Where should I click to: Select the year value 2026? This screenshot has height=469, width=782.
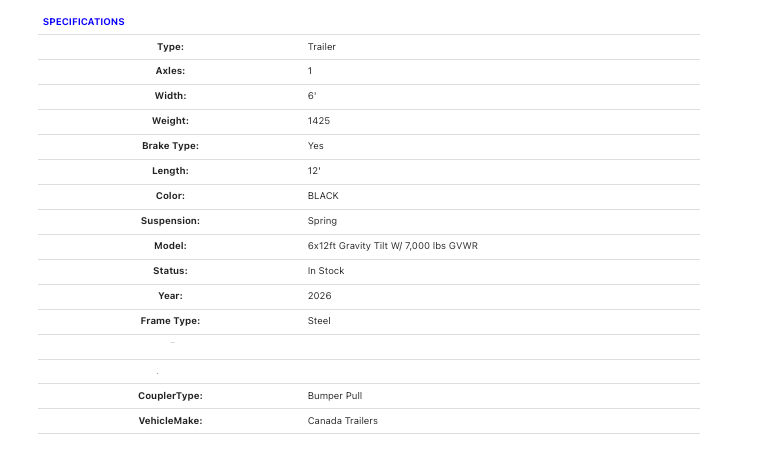tap(319, 296)
